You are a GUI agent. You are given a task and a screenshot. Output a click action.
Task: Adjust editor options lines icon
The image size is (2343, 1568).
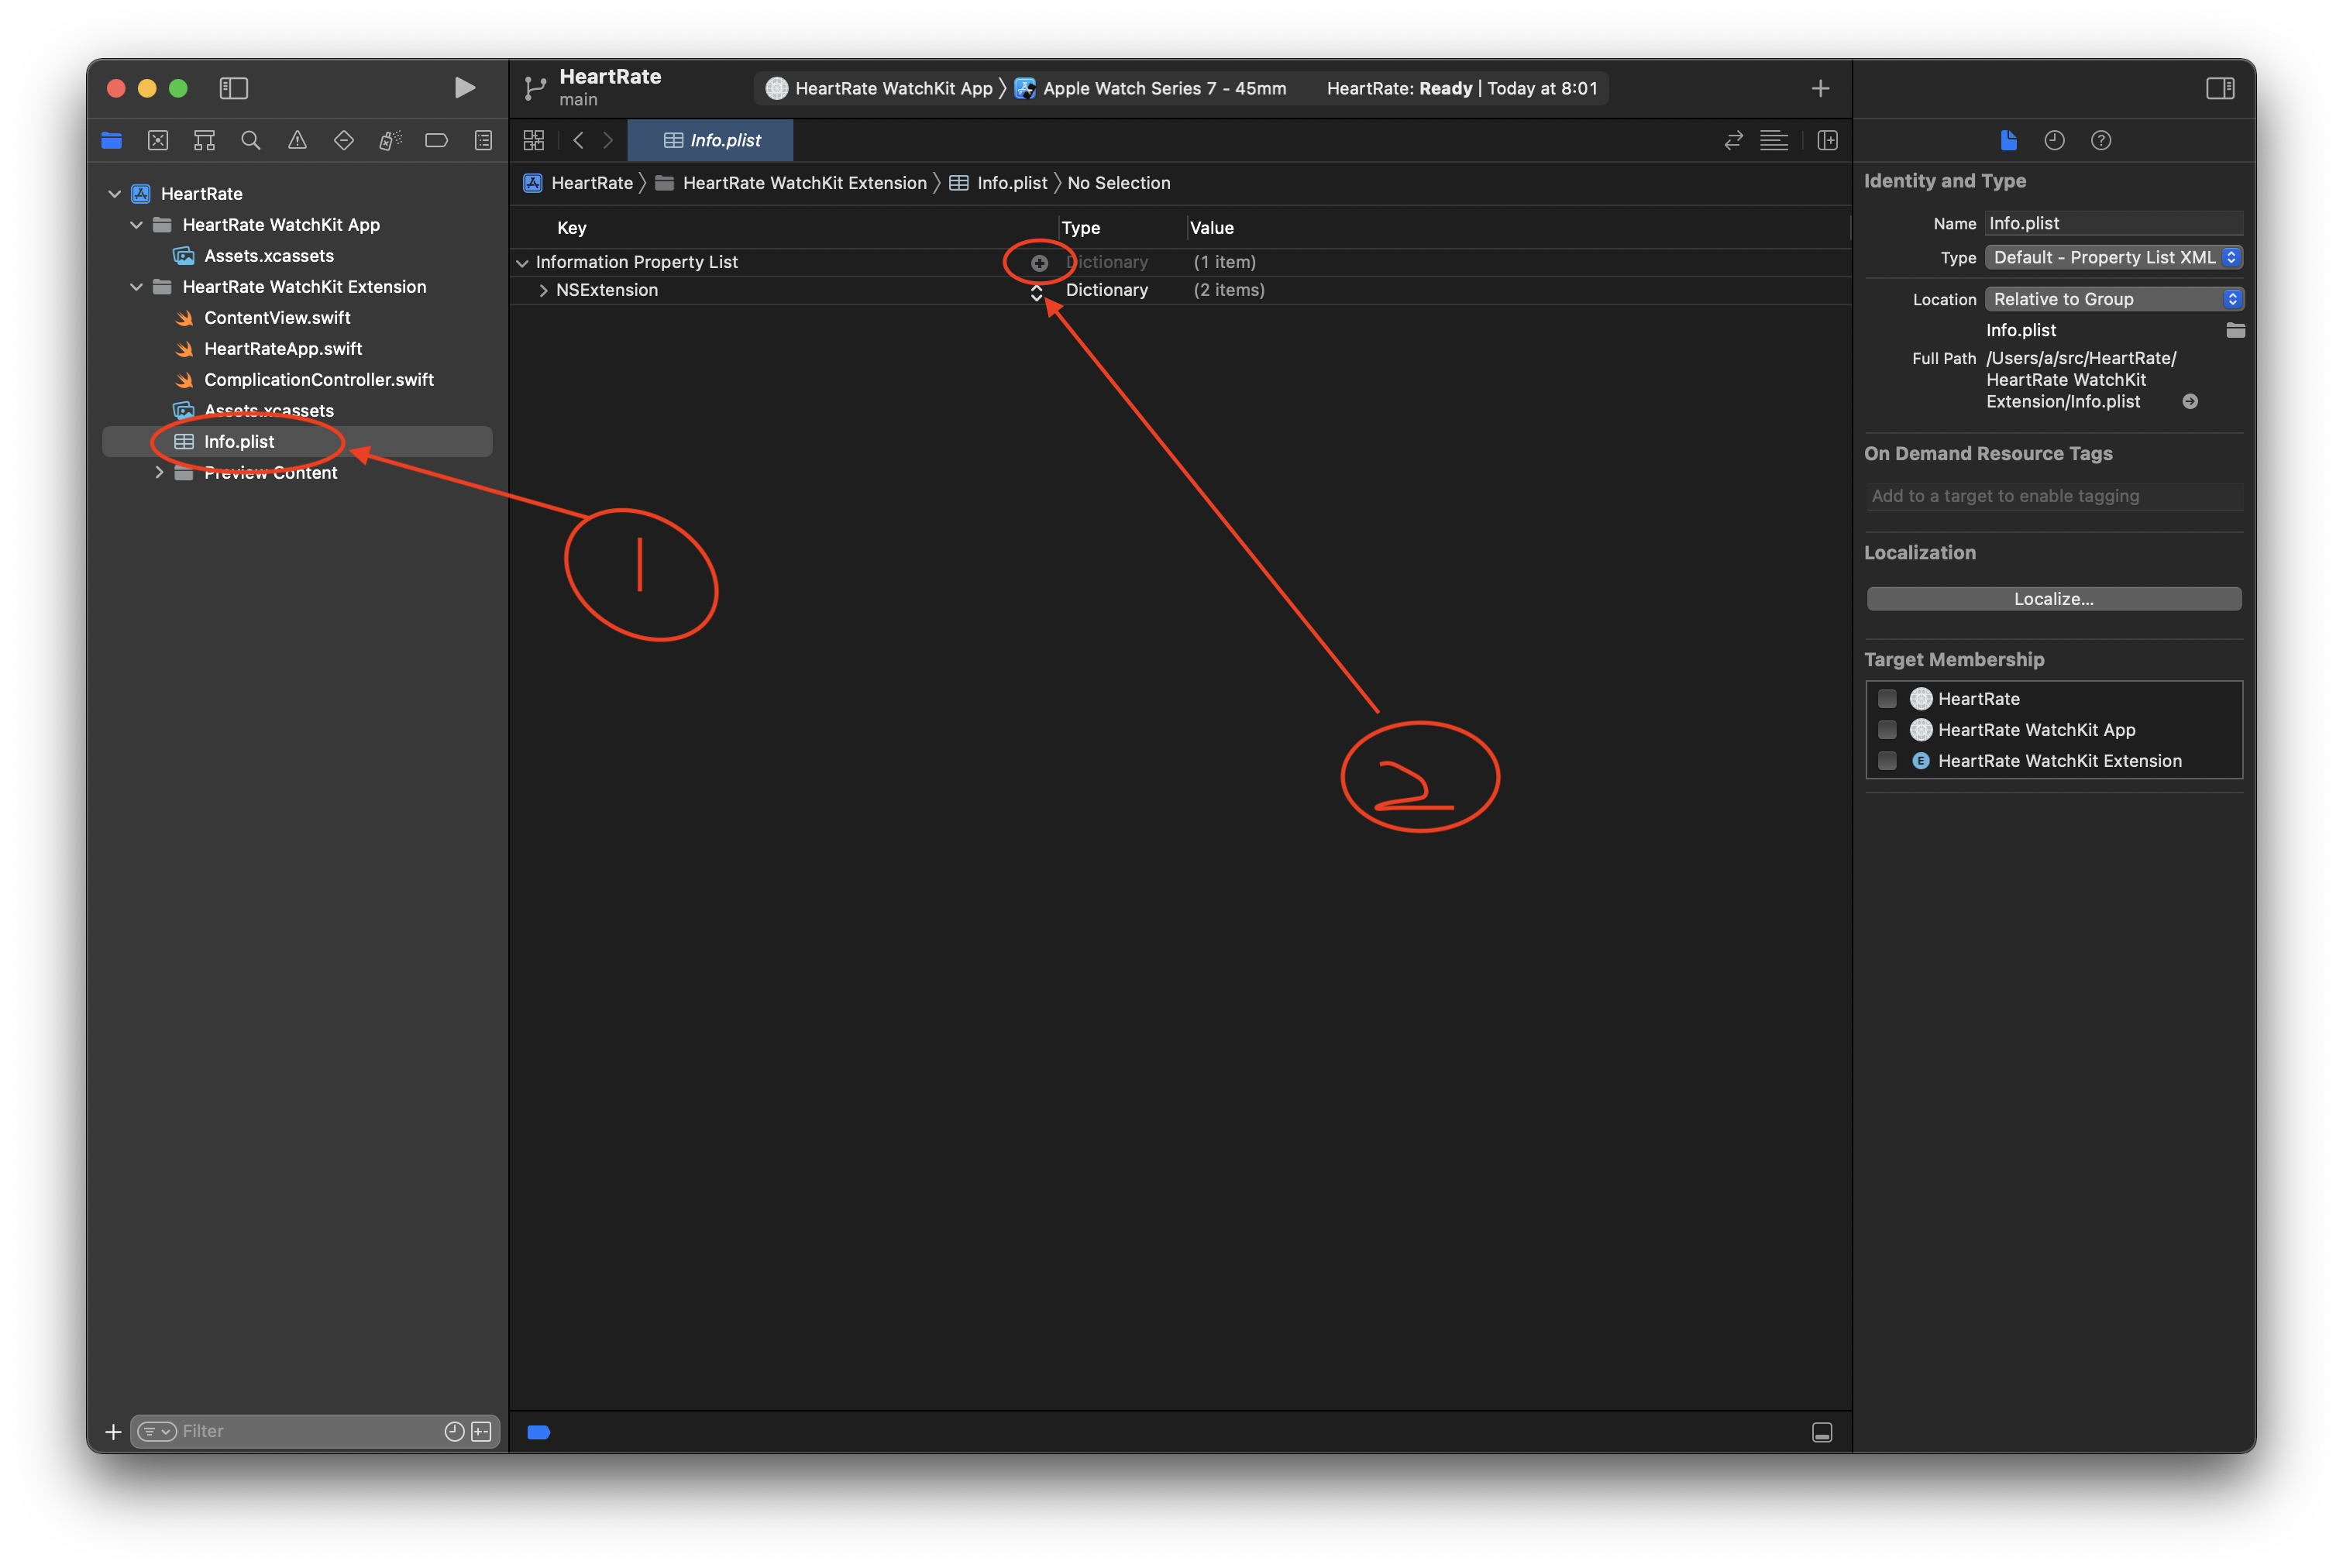[1774, 141]
